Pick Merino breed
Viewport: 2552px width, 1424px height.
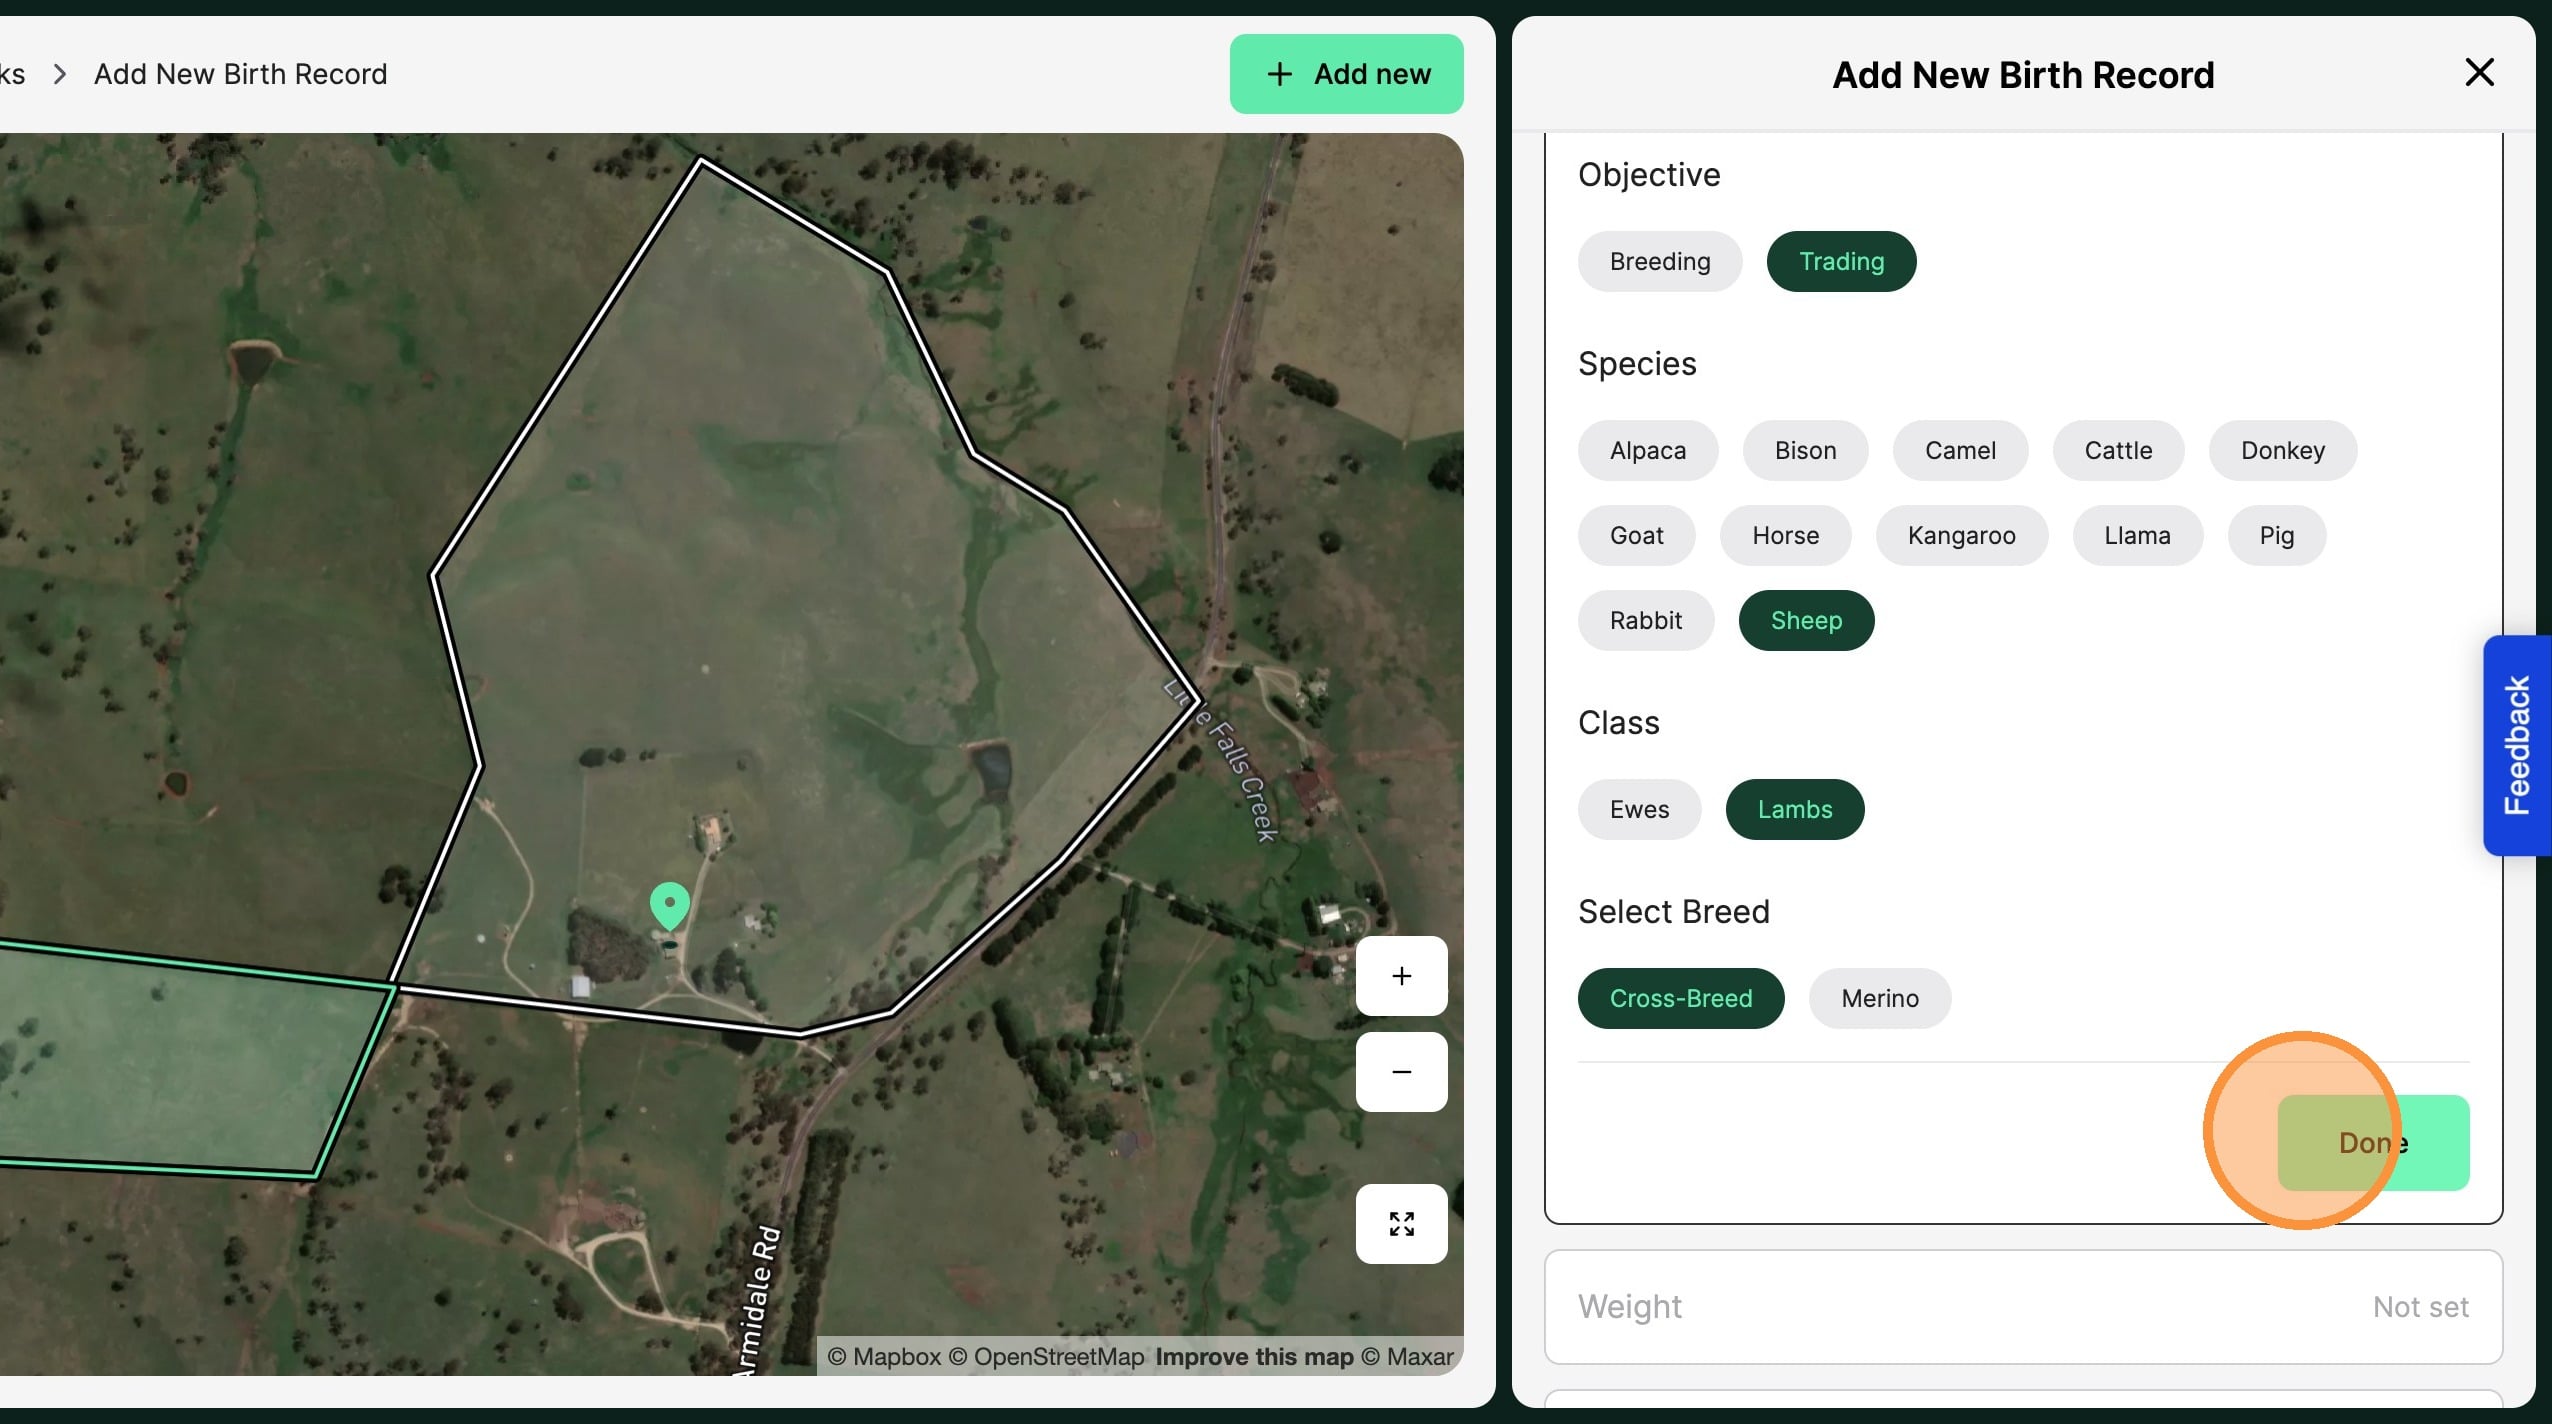[1879, 998]
